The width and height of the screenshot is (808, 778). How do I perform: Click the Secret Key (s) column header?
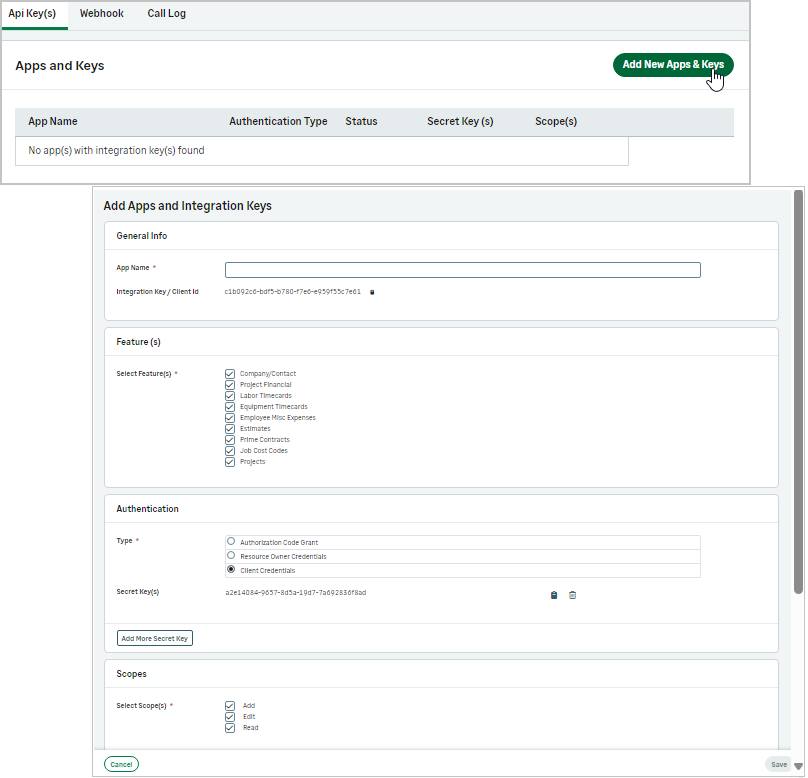click(460, 122)
